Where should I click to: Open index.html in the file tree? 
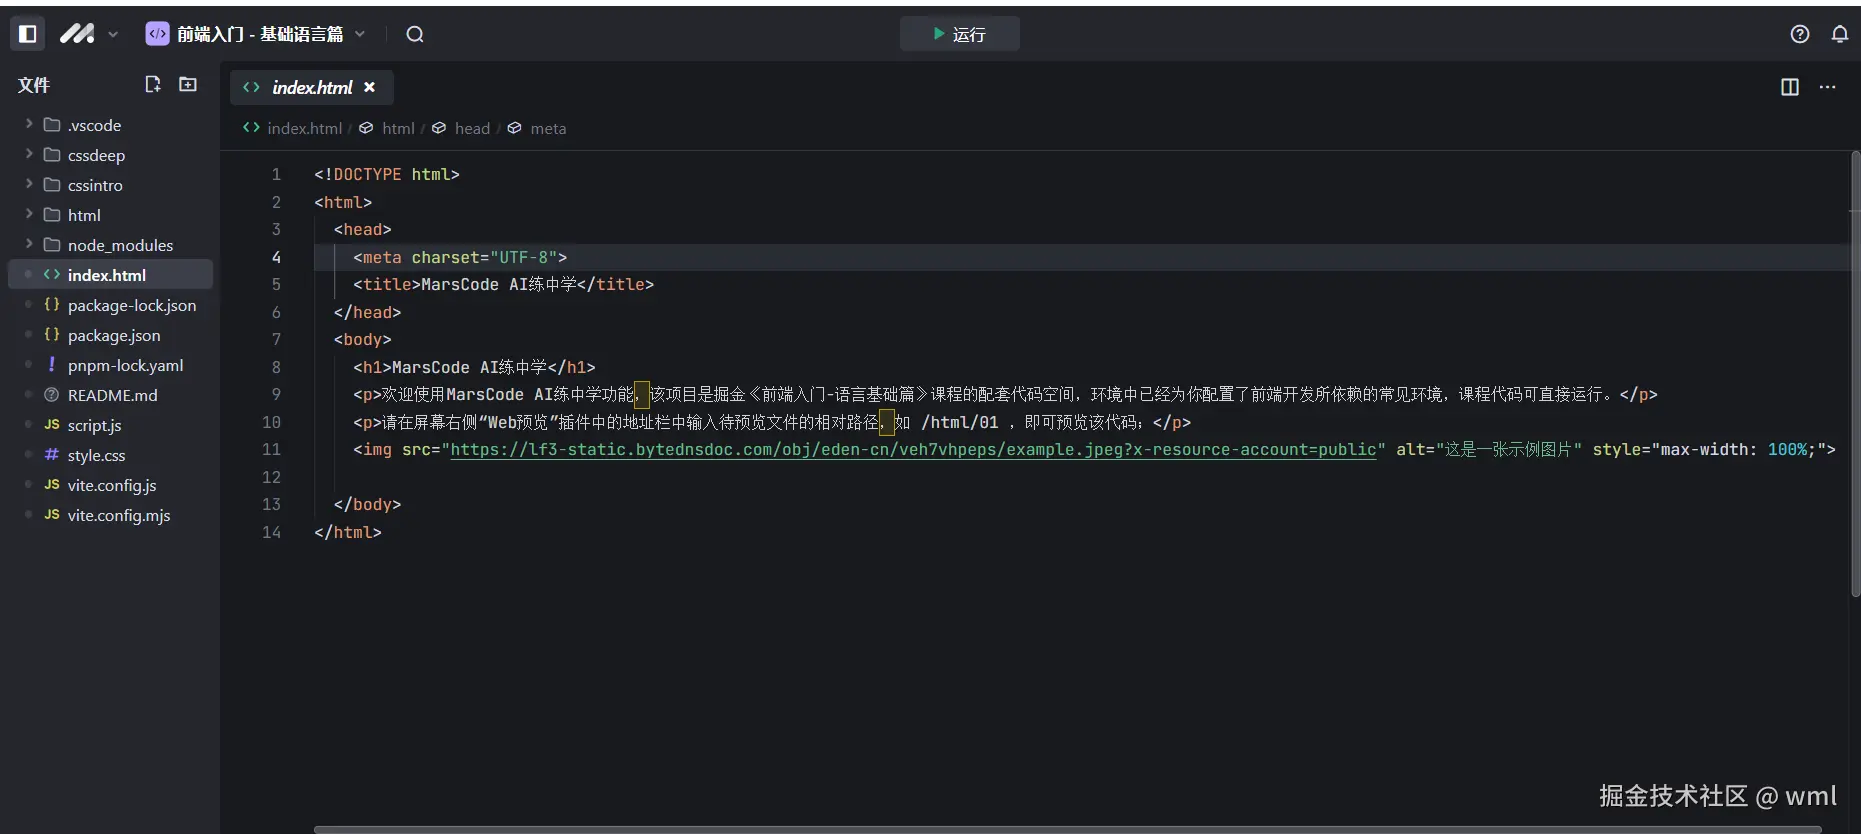coord(110,275)
